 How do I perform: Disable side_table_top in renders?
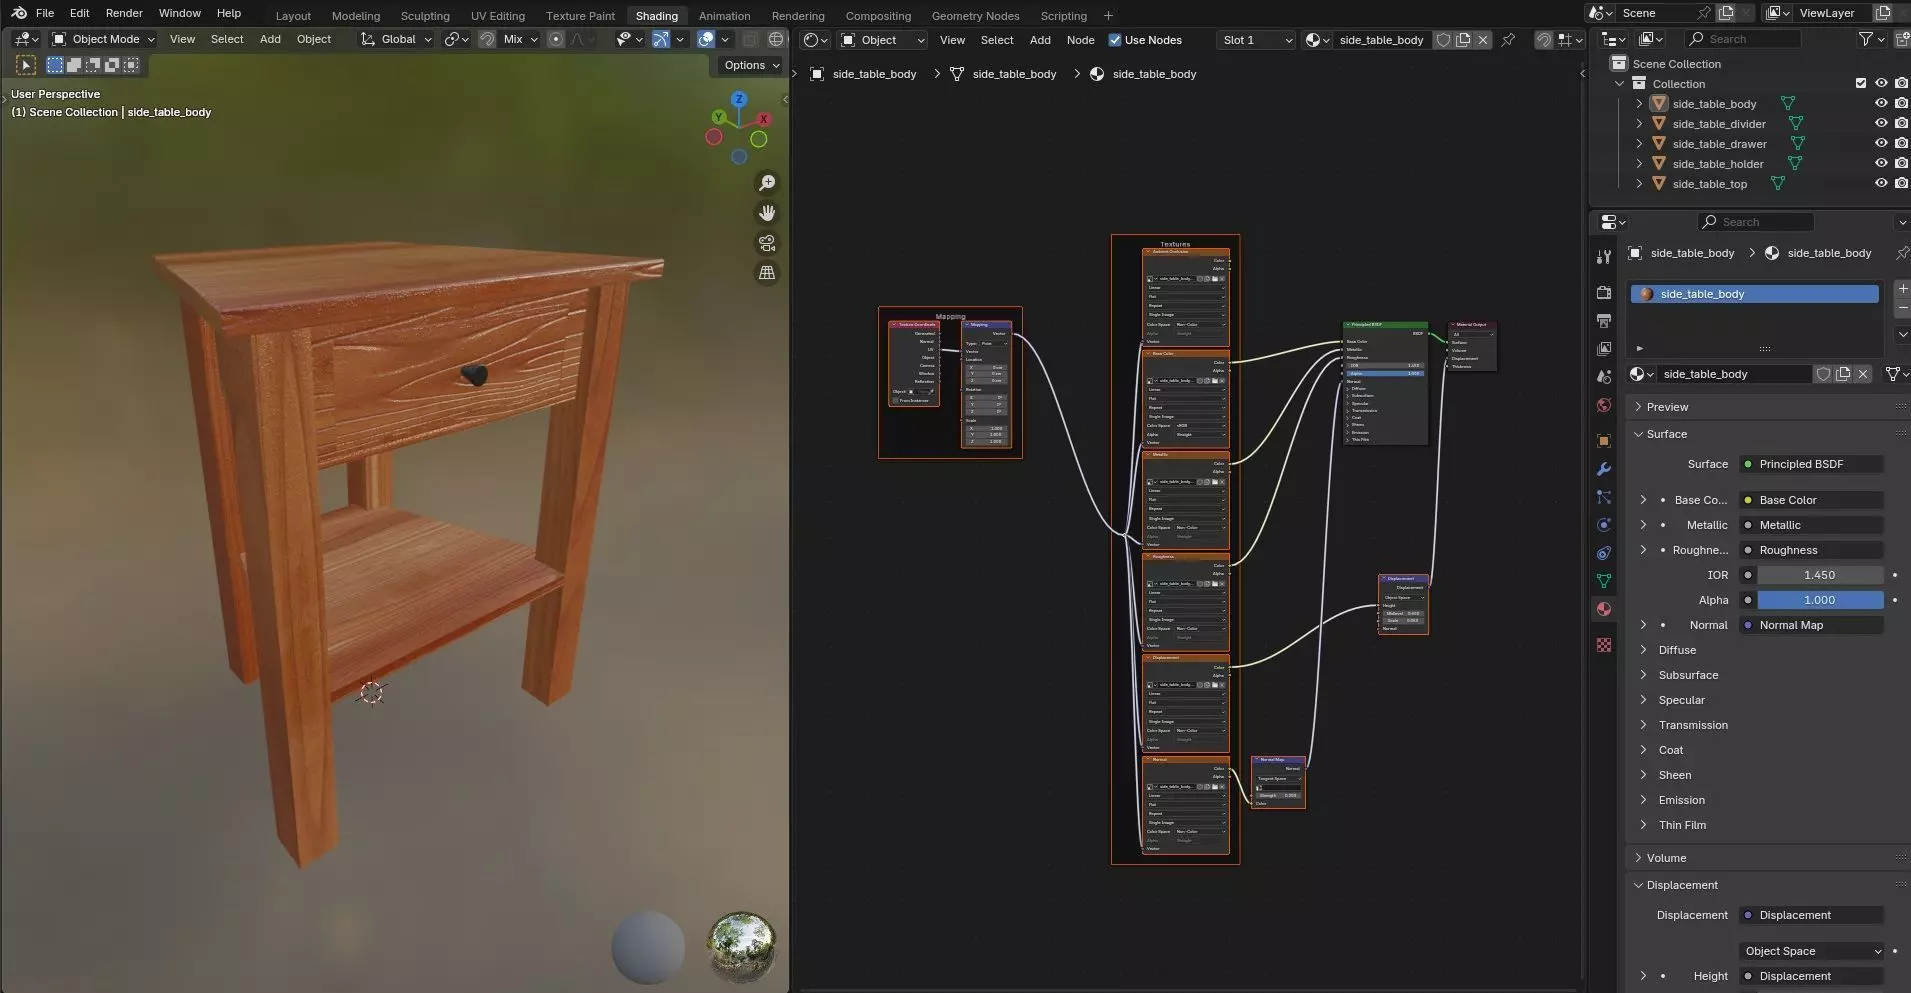pyautogui.click(x=1901, y=183)
